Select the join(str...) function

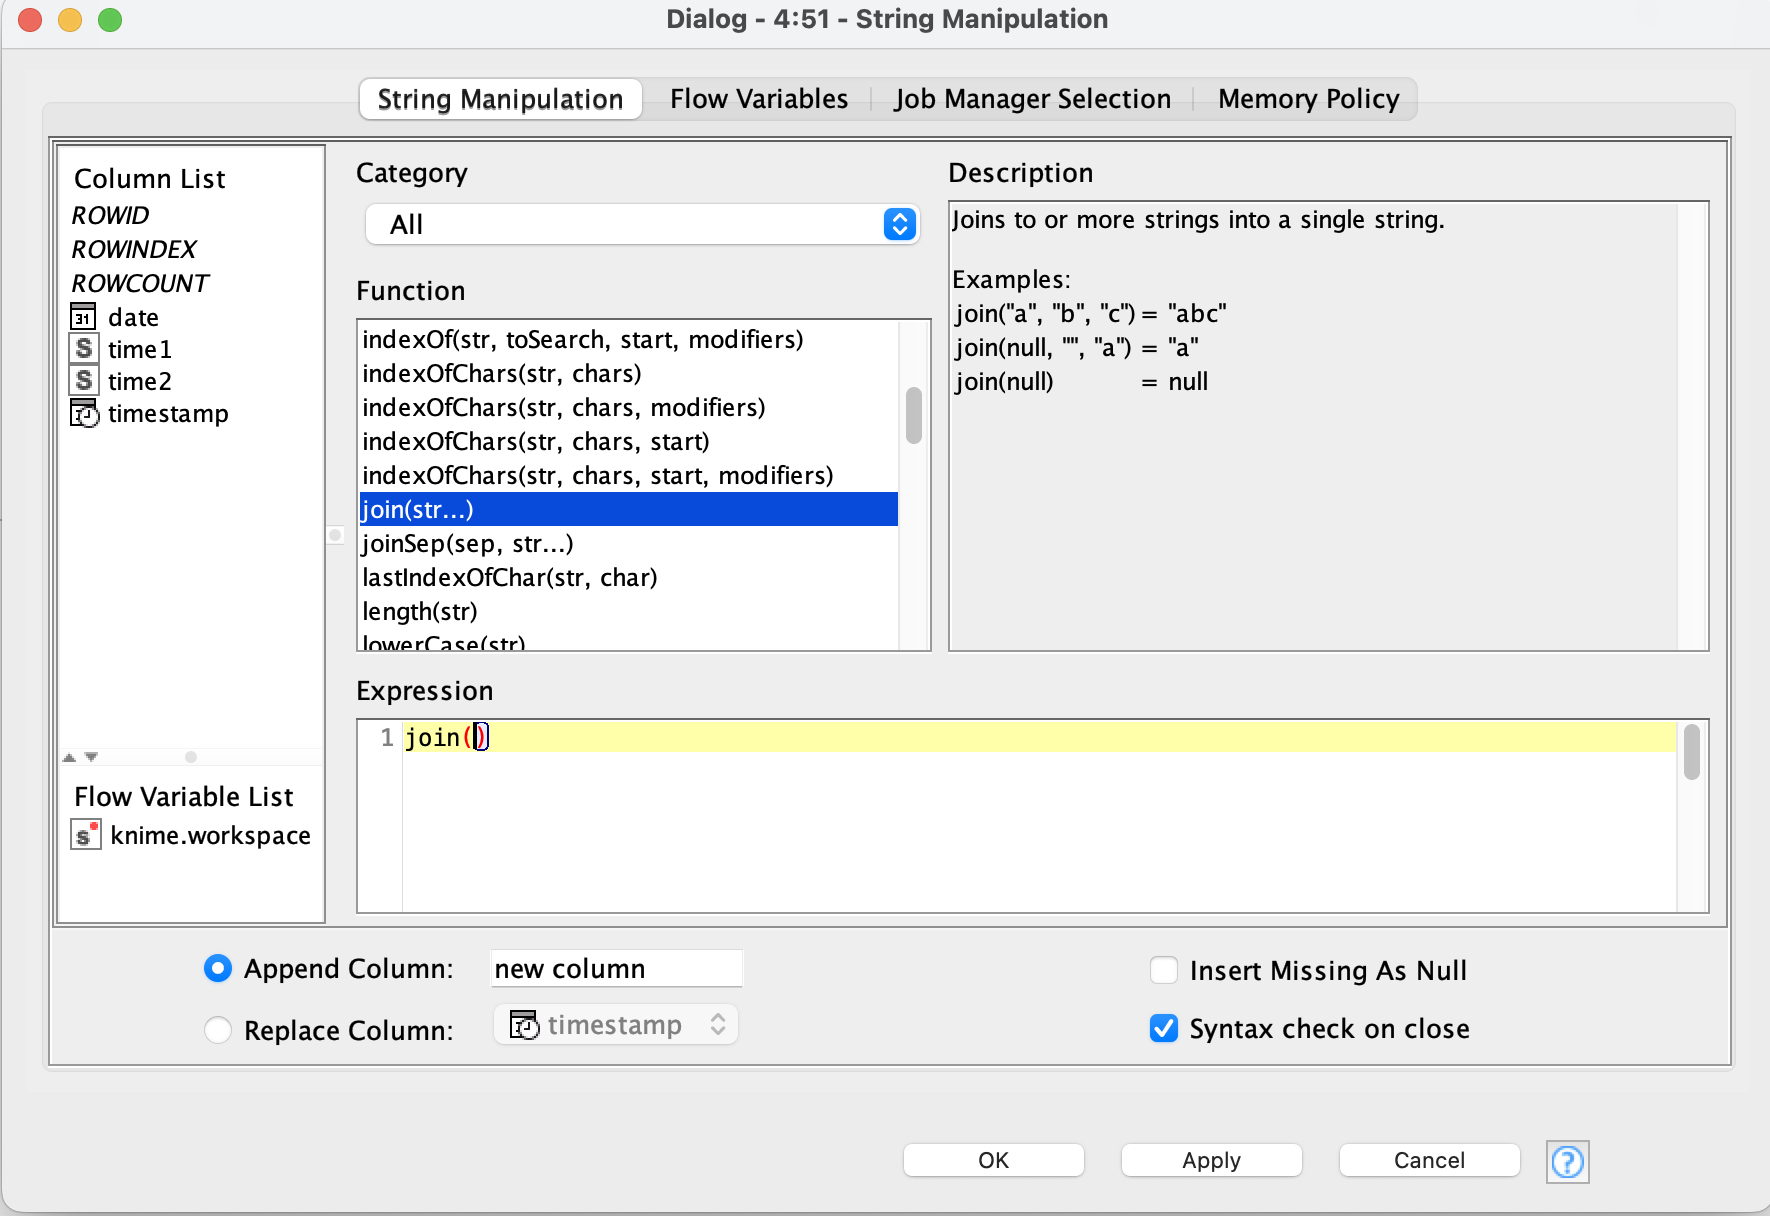(x=628, y=509)
